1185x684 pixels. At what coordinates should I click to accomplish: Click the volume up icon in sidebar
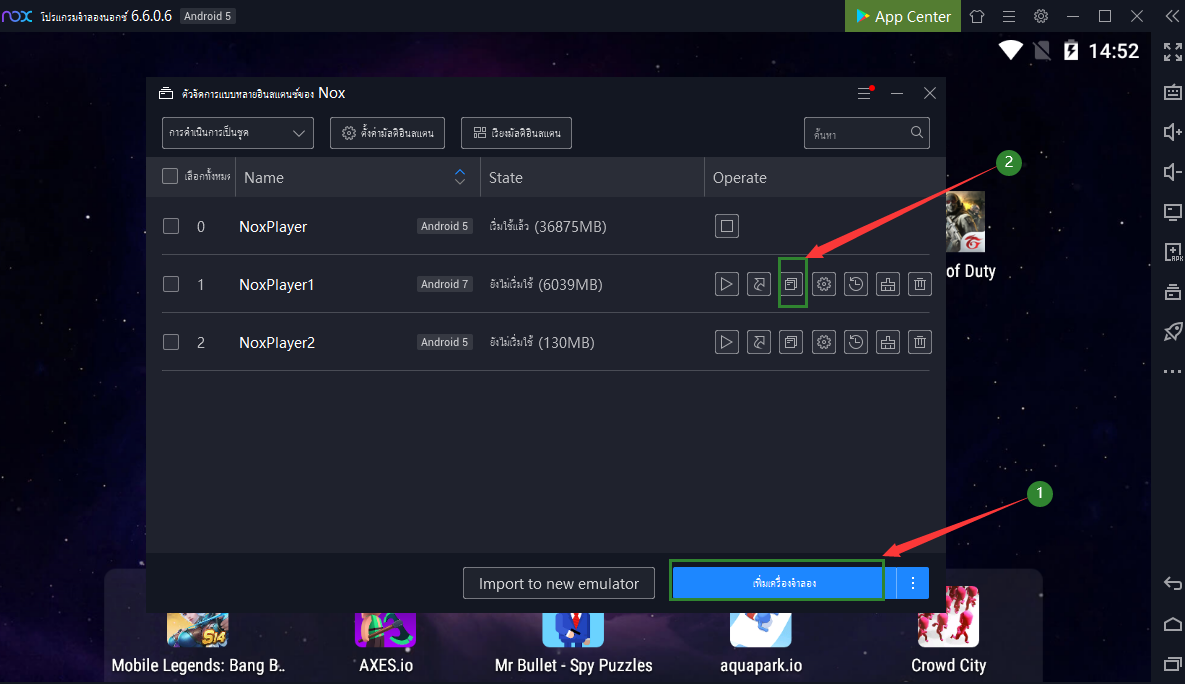1173,132
